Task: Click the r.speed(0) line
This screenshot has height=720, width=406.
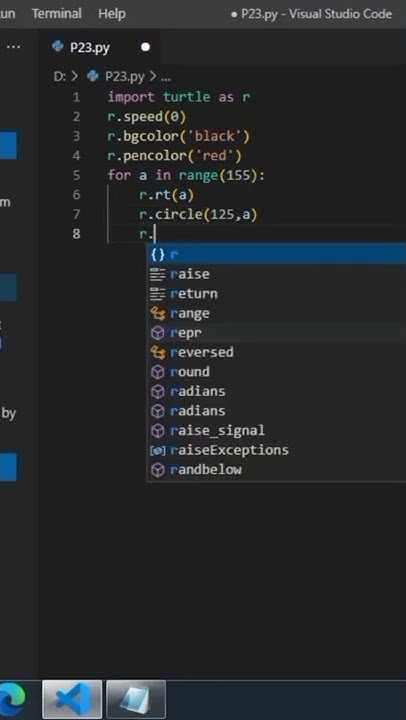Action: click(x=147, y=117)
